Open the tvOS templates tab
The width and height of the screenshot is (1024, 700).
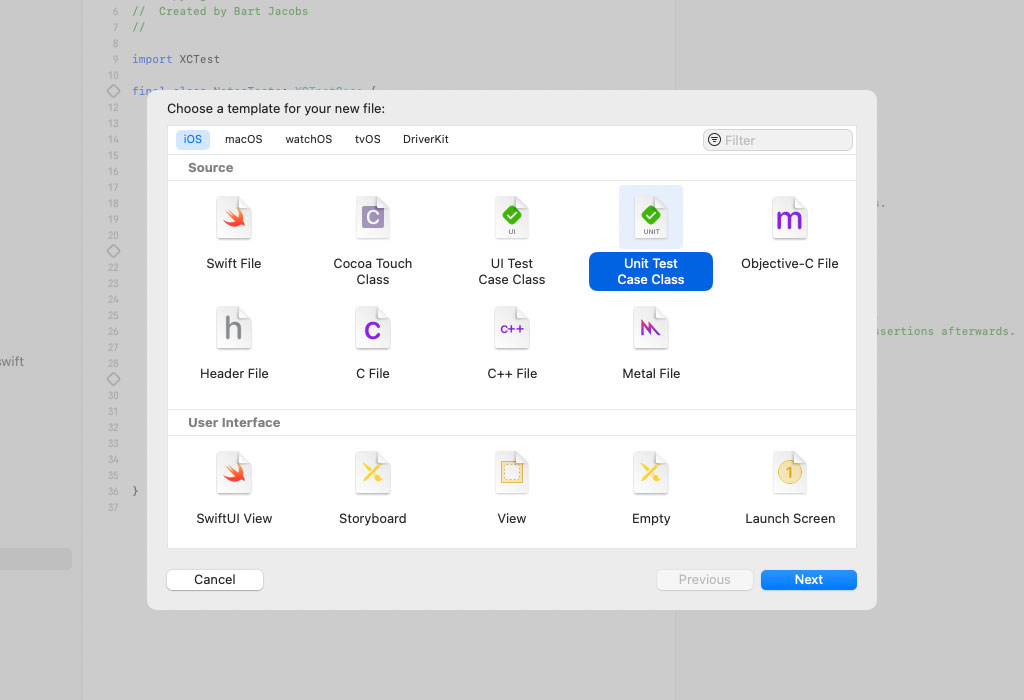(368, 140)
